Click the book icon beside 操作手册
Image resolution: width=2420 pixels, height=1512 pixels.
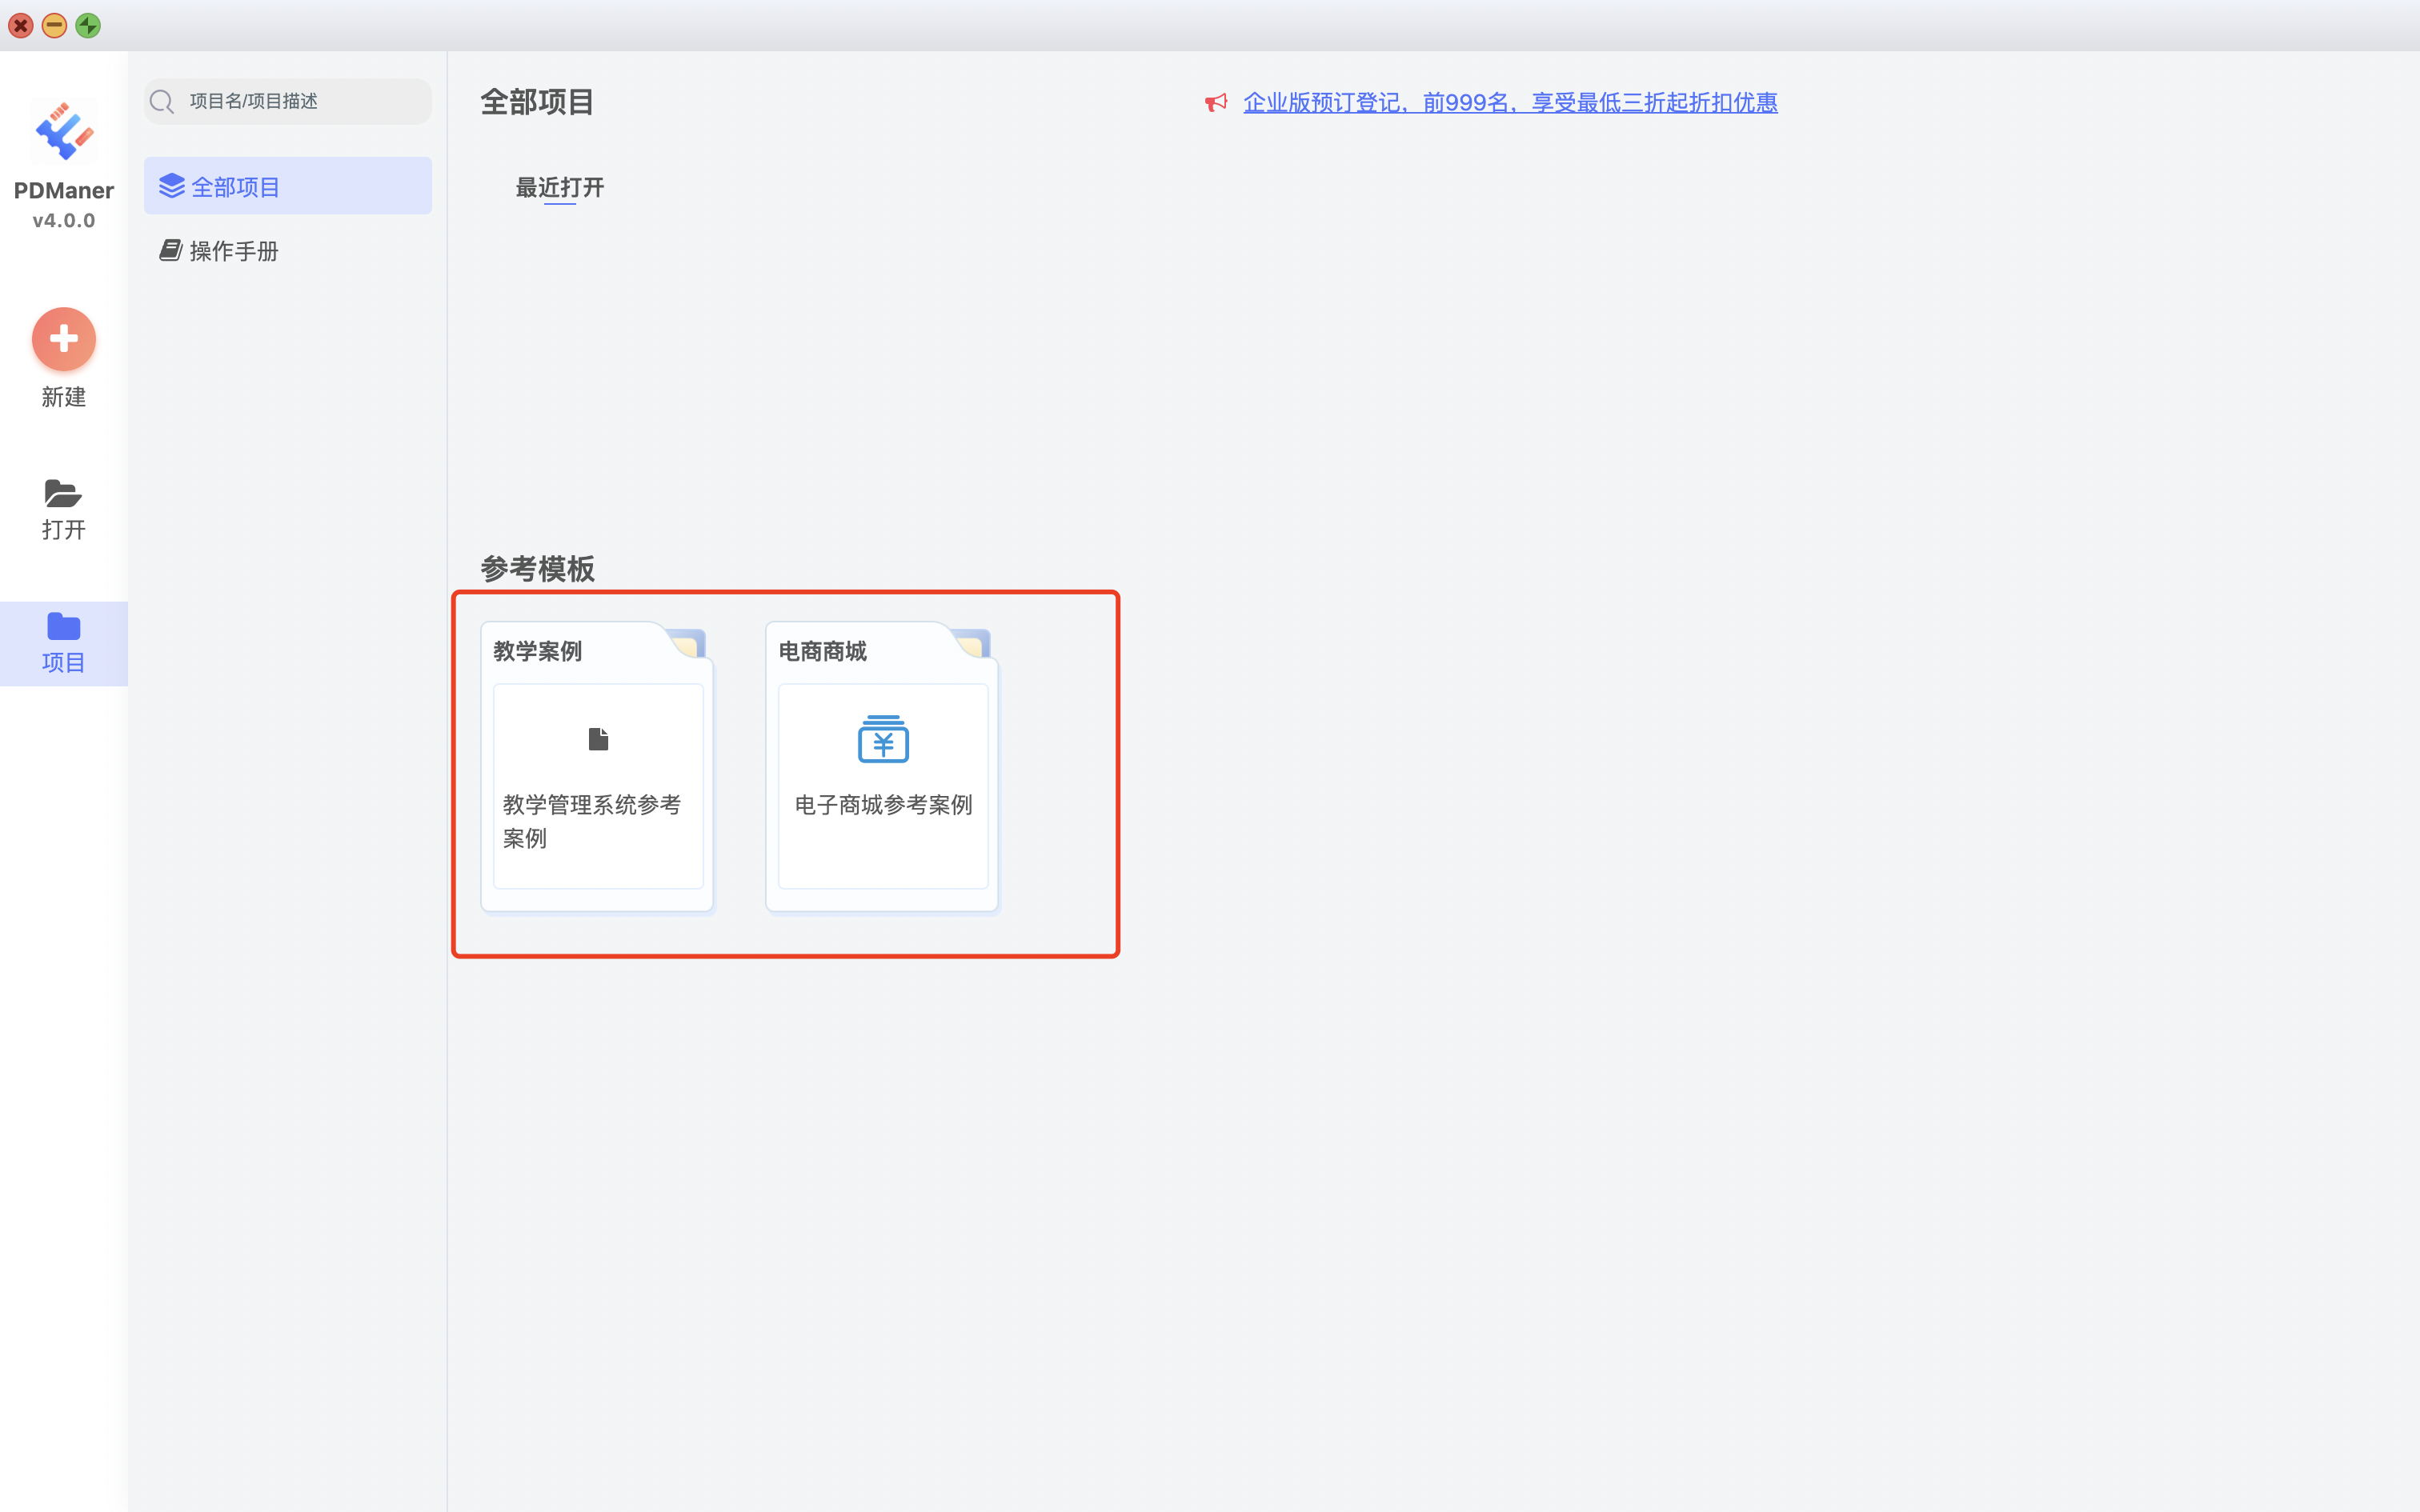tap(171, 250)
